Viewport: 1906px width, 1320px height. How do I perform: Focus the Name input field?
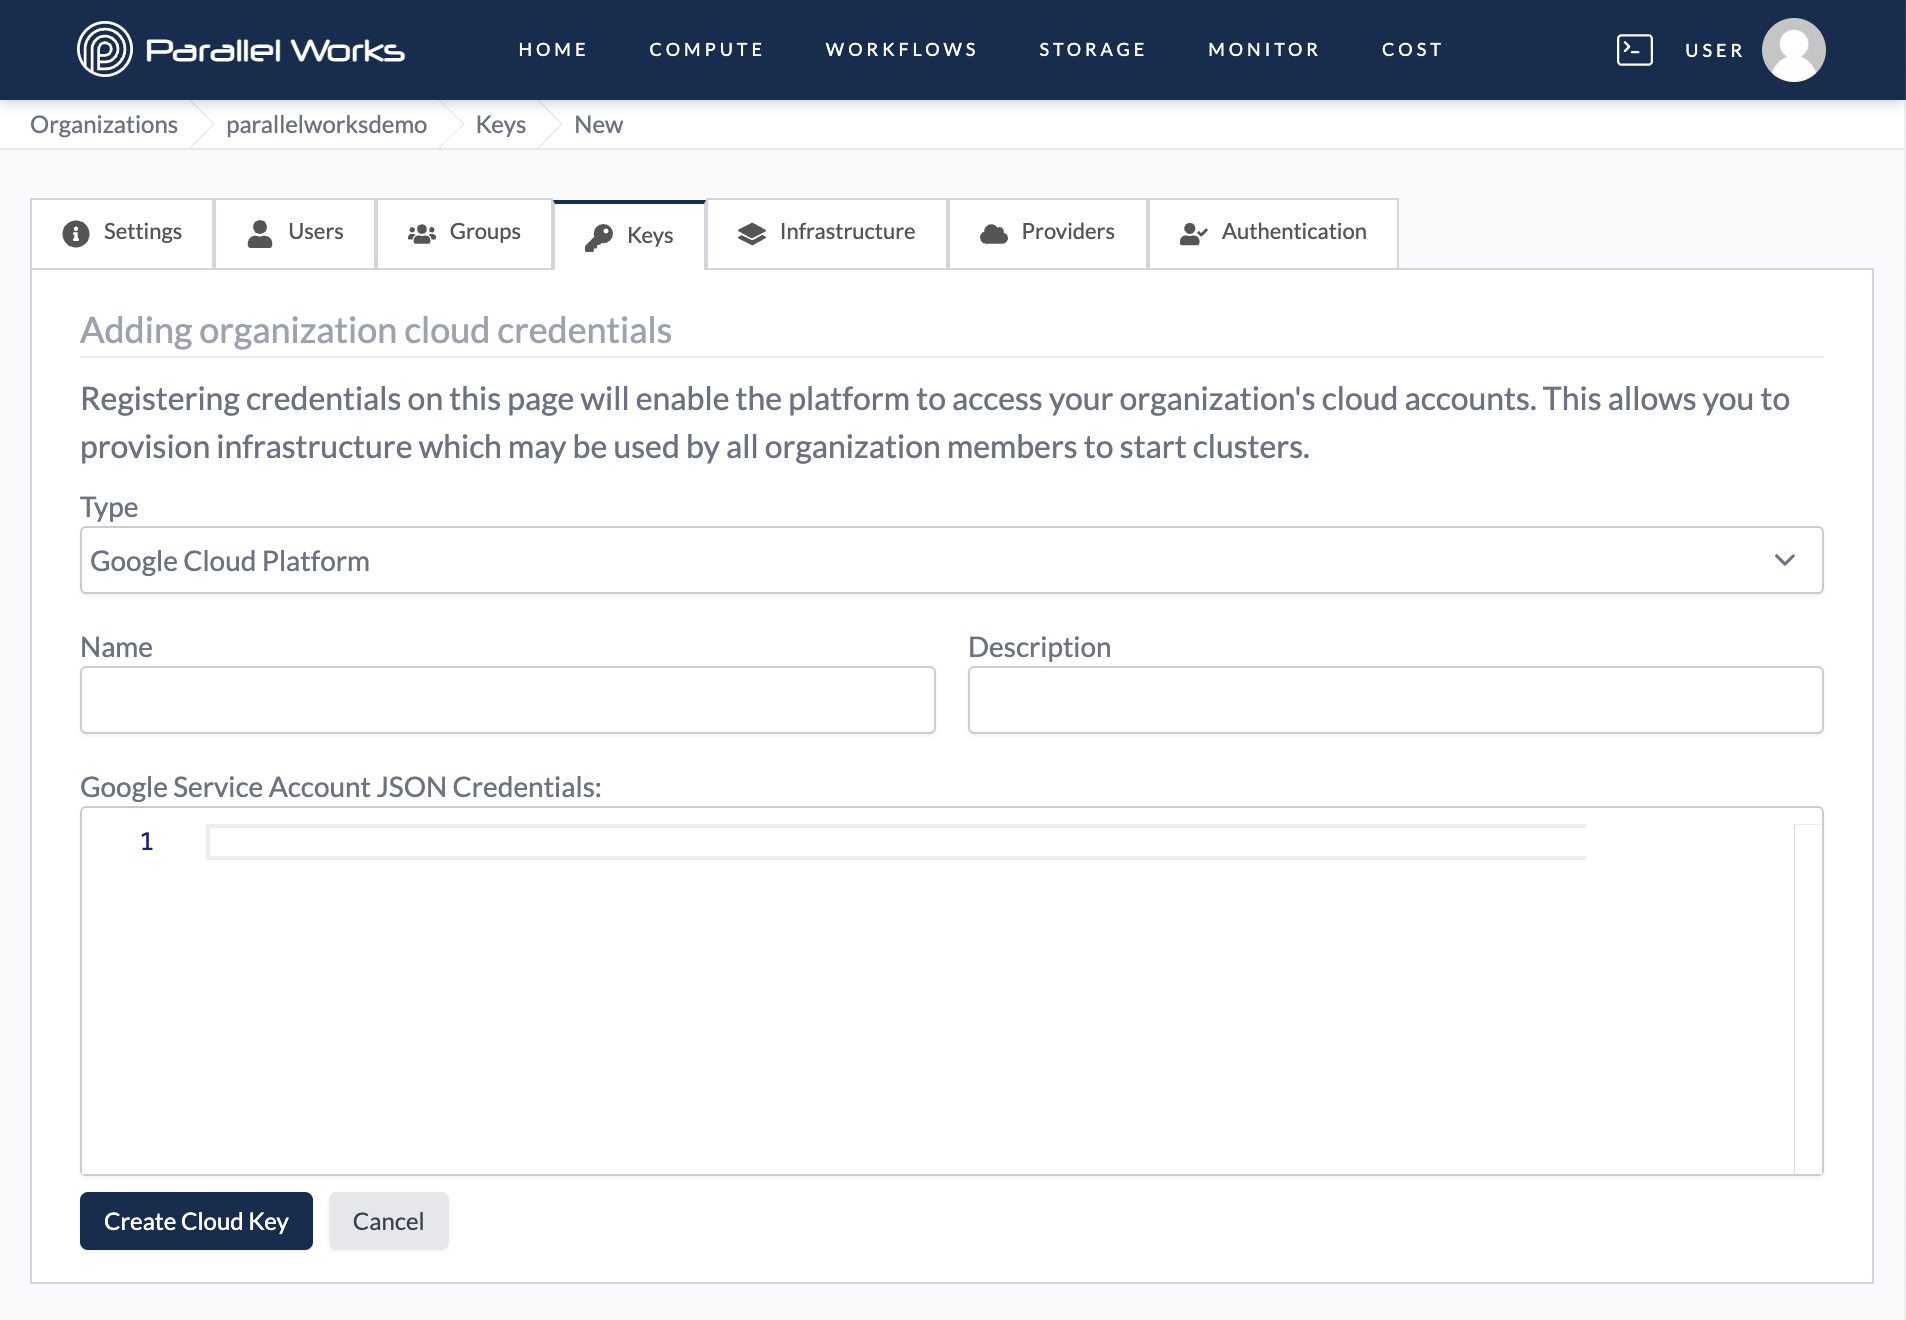click(x=508, y=700)
